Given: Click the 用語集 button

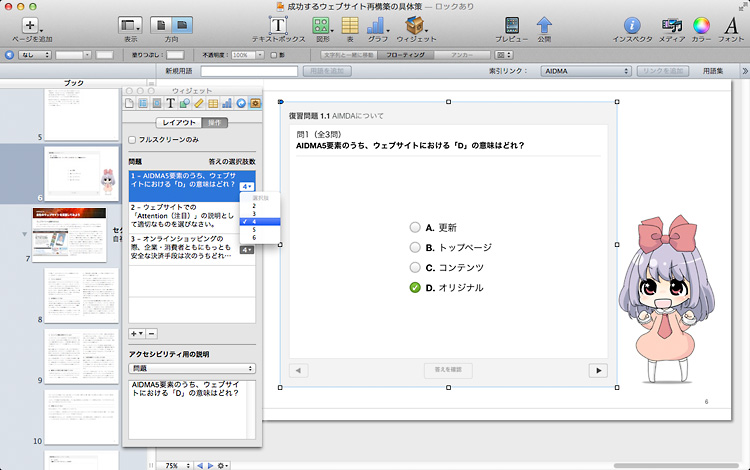Looking at the screenshot, I should point(713,71).
